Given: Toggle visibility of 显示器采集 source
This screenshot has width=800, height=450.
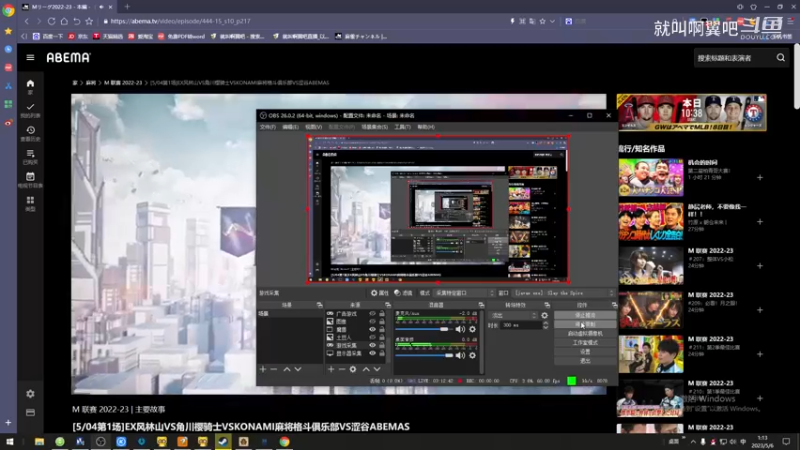Looking at the screenshot, I should [x=372, y=353].
